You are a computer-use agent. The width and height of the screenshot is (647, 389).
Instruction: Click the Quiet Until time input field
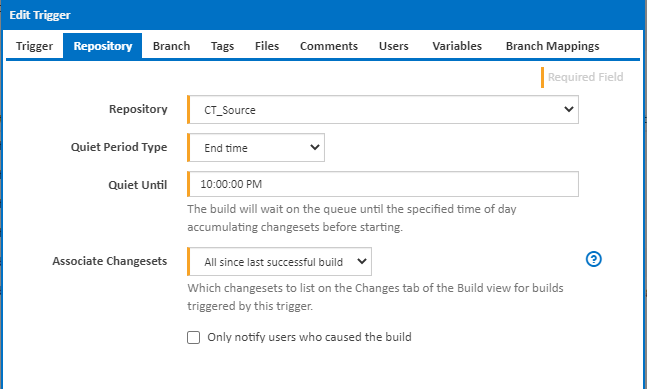[383, 184]
